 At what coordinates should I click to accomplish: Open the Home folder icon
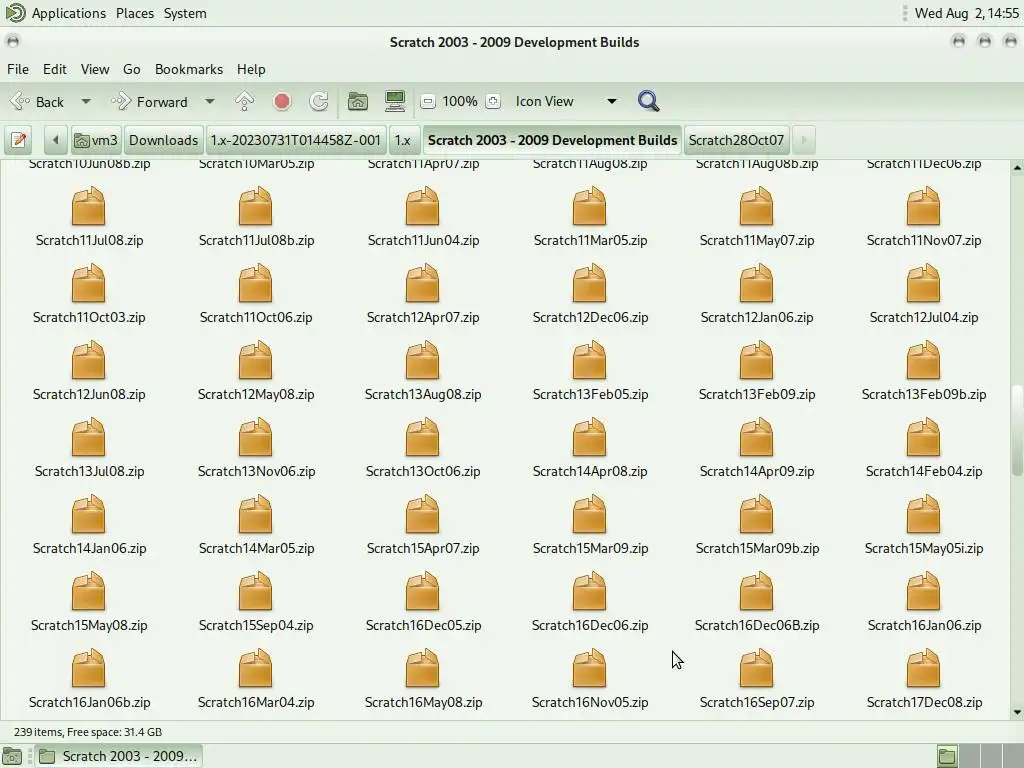[x=357, y=101]
